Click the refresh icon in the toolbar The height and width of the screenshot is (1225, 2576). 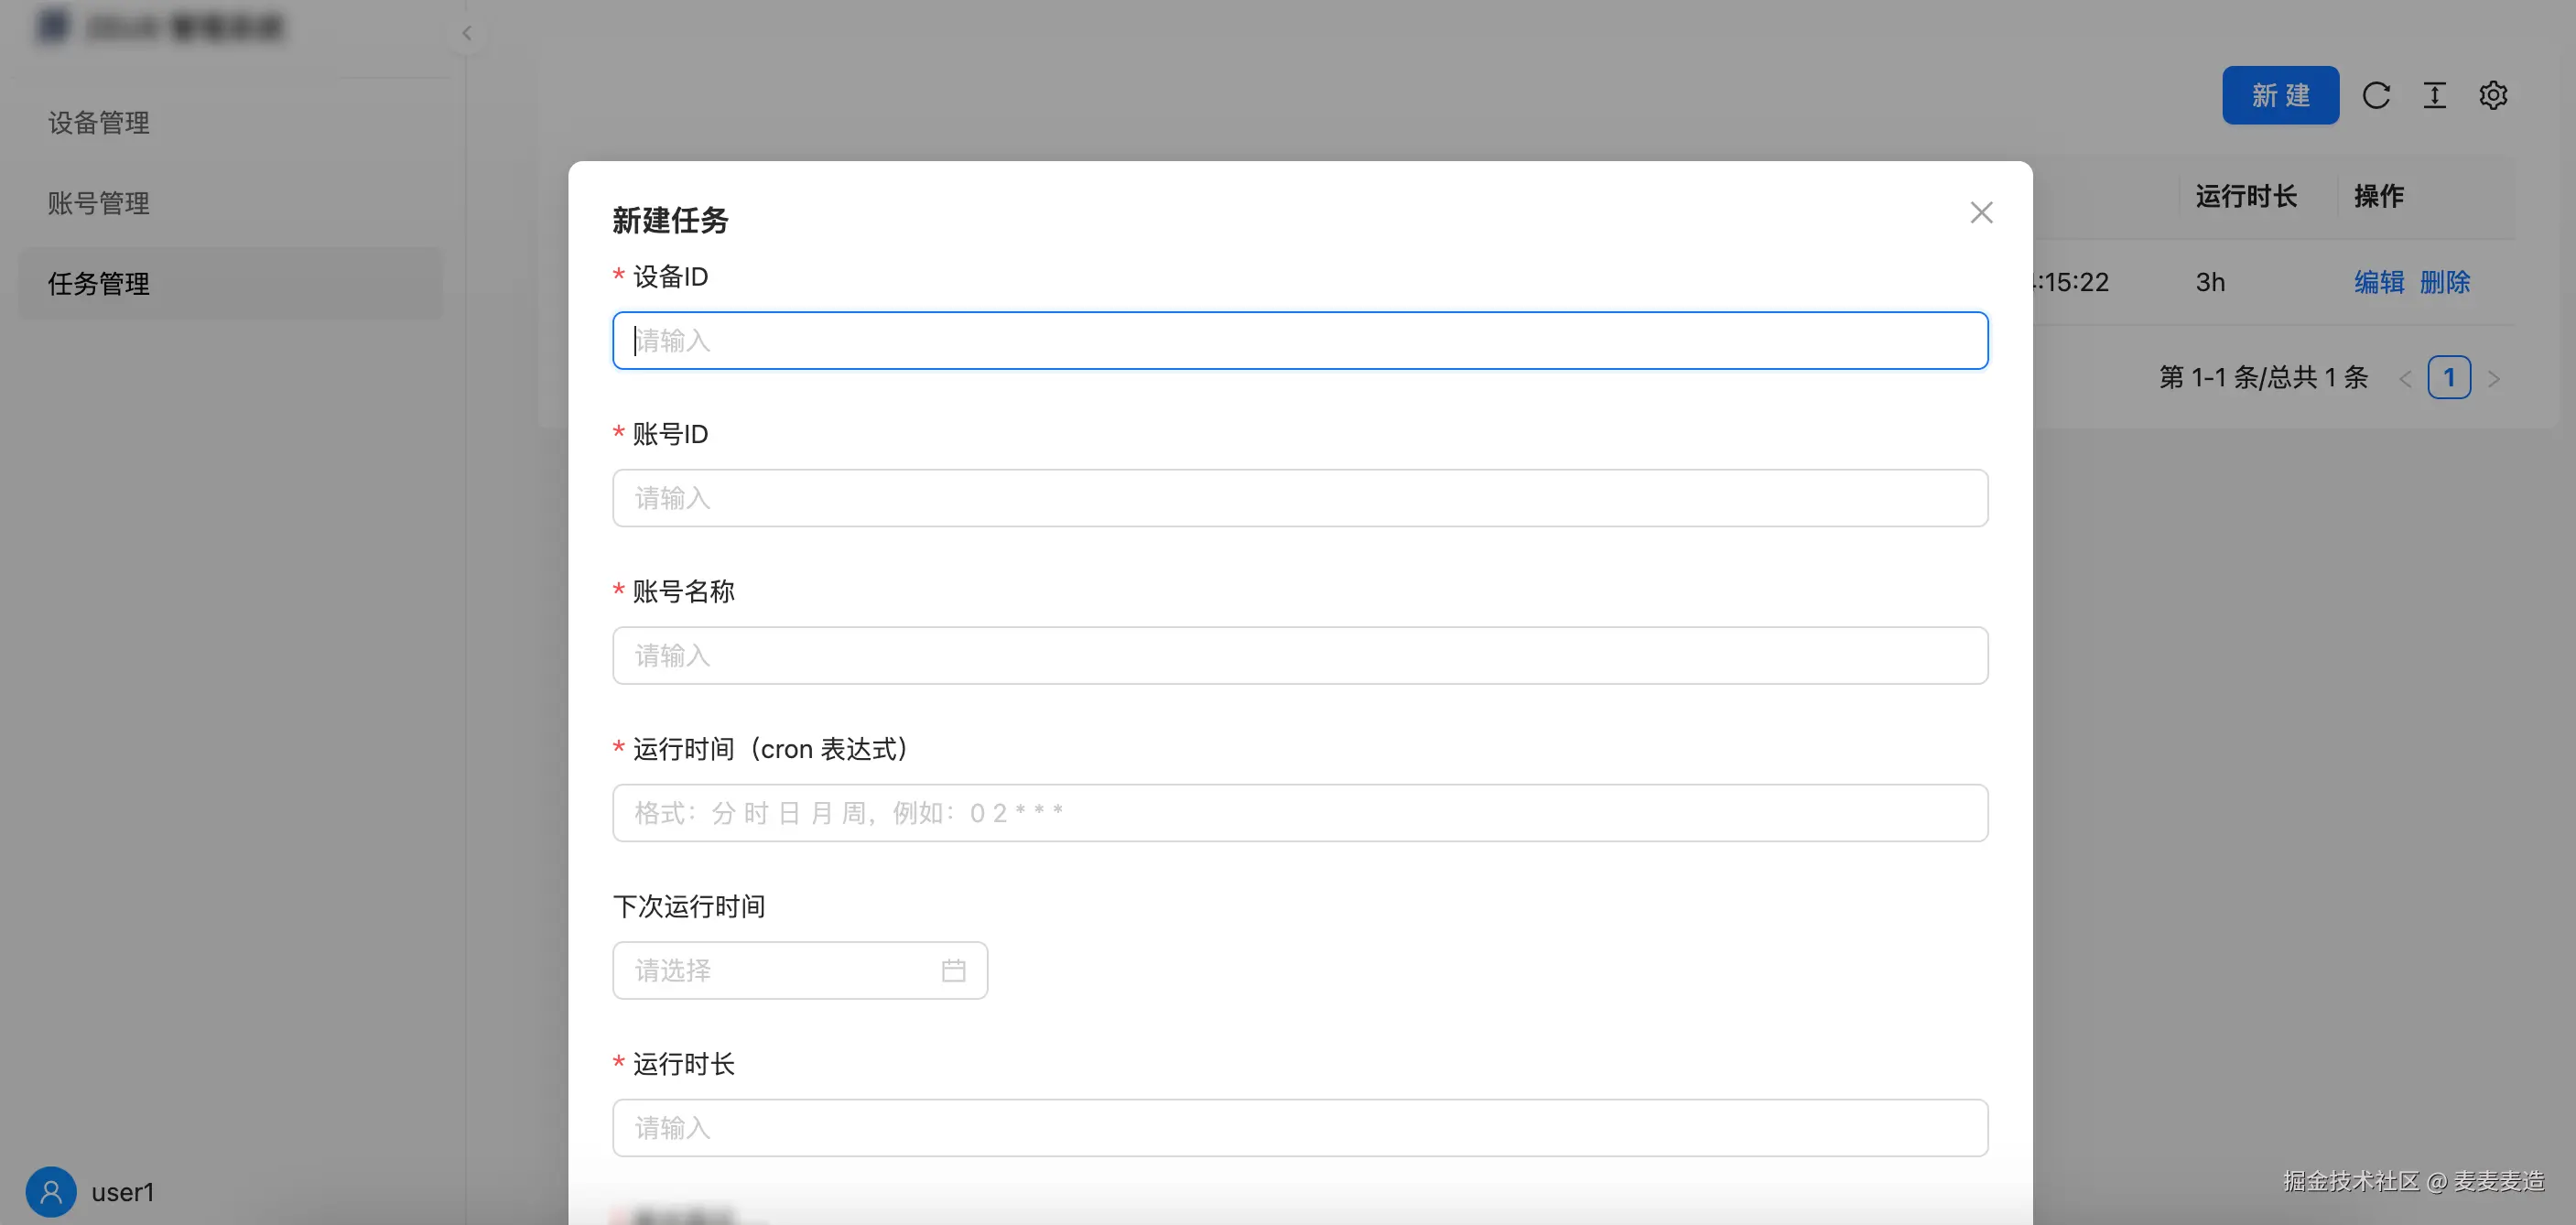tap(2378, 95)
